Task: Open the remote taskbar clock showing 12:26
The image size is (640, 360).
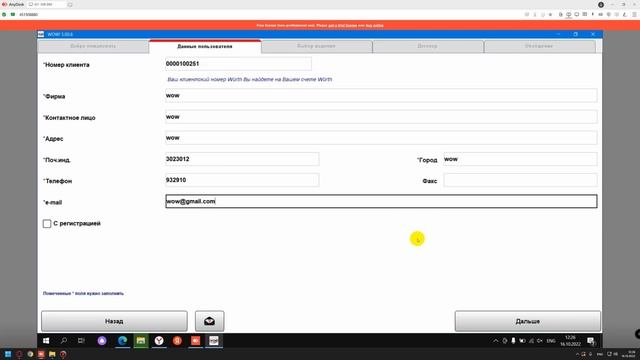Action: click(570, 341)
